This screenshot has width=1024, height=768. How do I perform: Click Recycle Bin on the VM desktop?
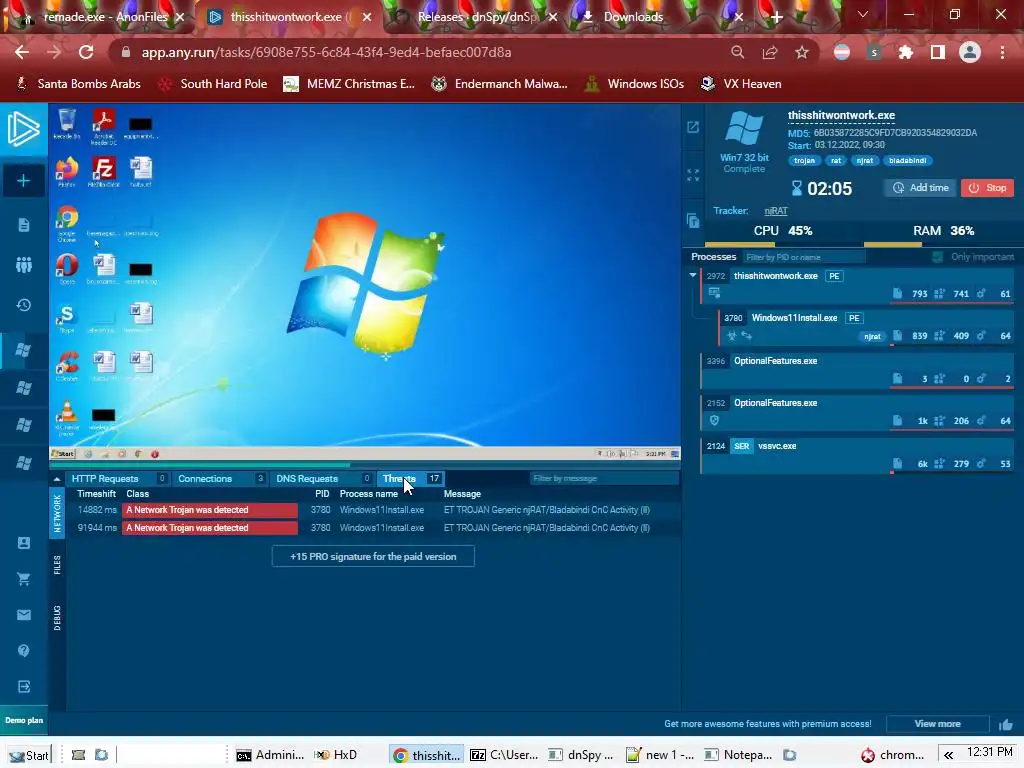coord(67,124)
